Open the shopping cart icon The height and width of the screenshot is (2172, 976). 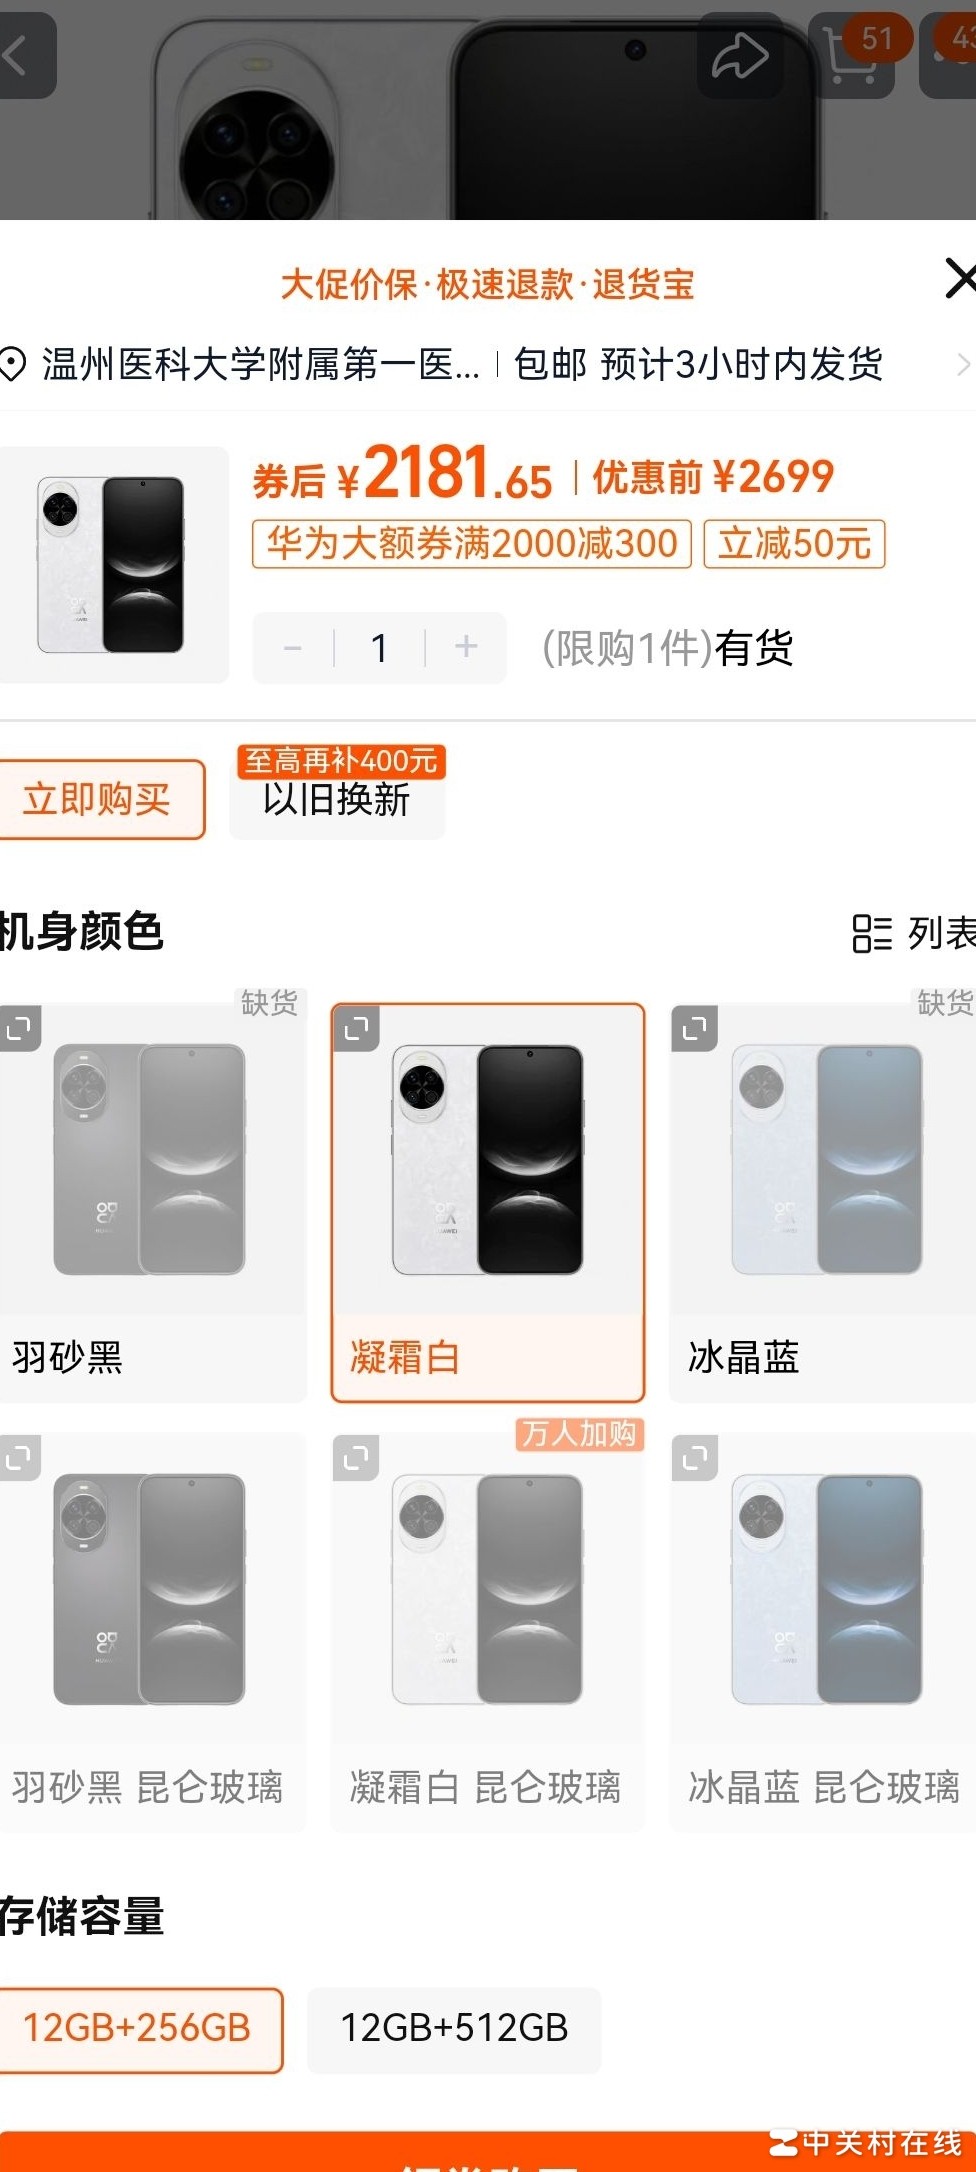coord(851,56)
